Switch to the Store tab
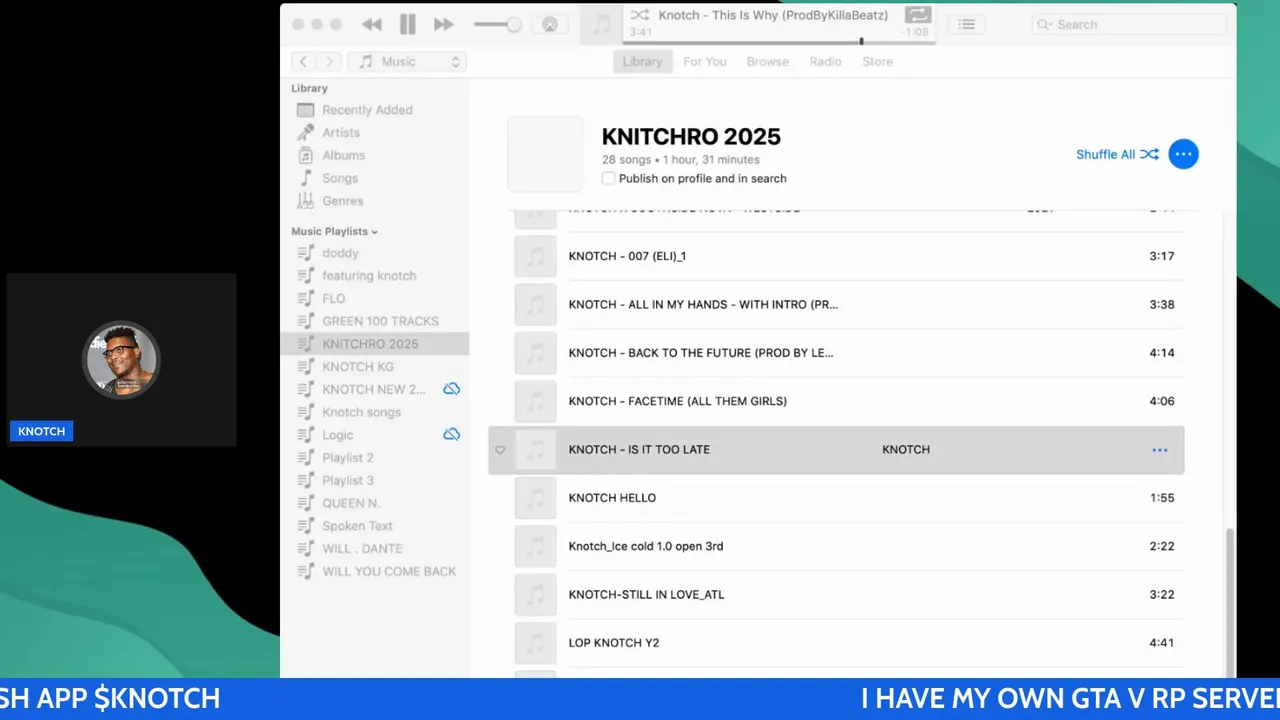Image resolution: width=1280 pixels, height=720 pixels. tap(878, 62)
